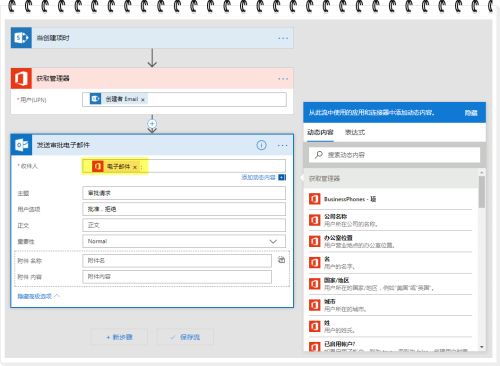The image size is (500, 366).
Task: Click 隐藏 to hide dynamic content panel
Action: click(x=471, y=113)
